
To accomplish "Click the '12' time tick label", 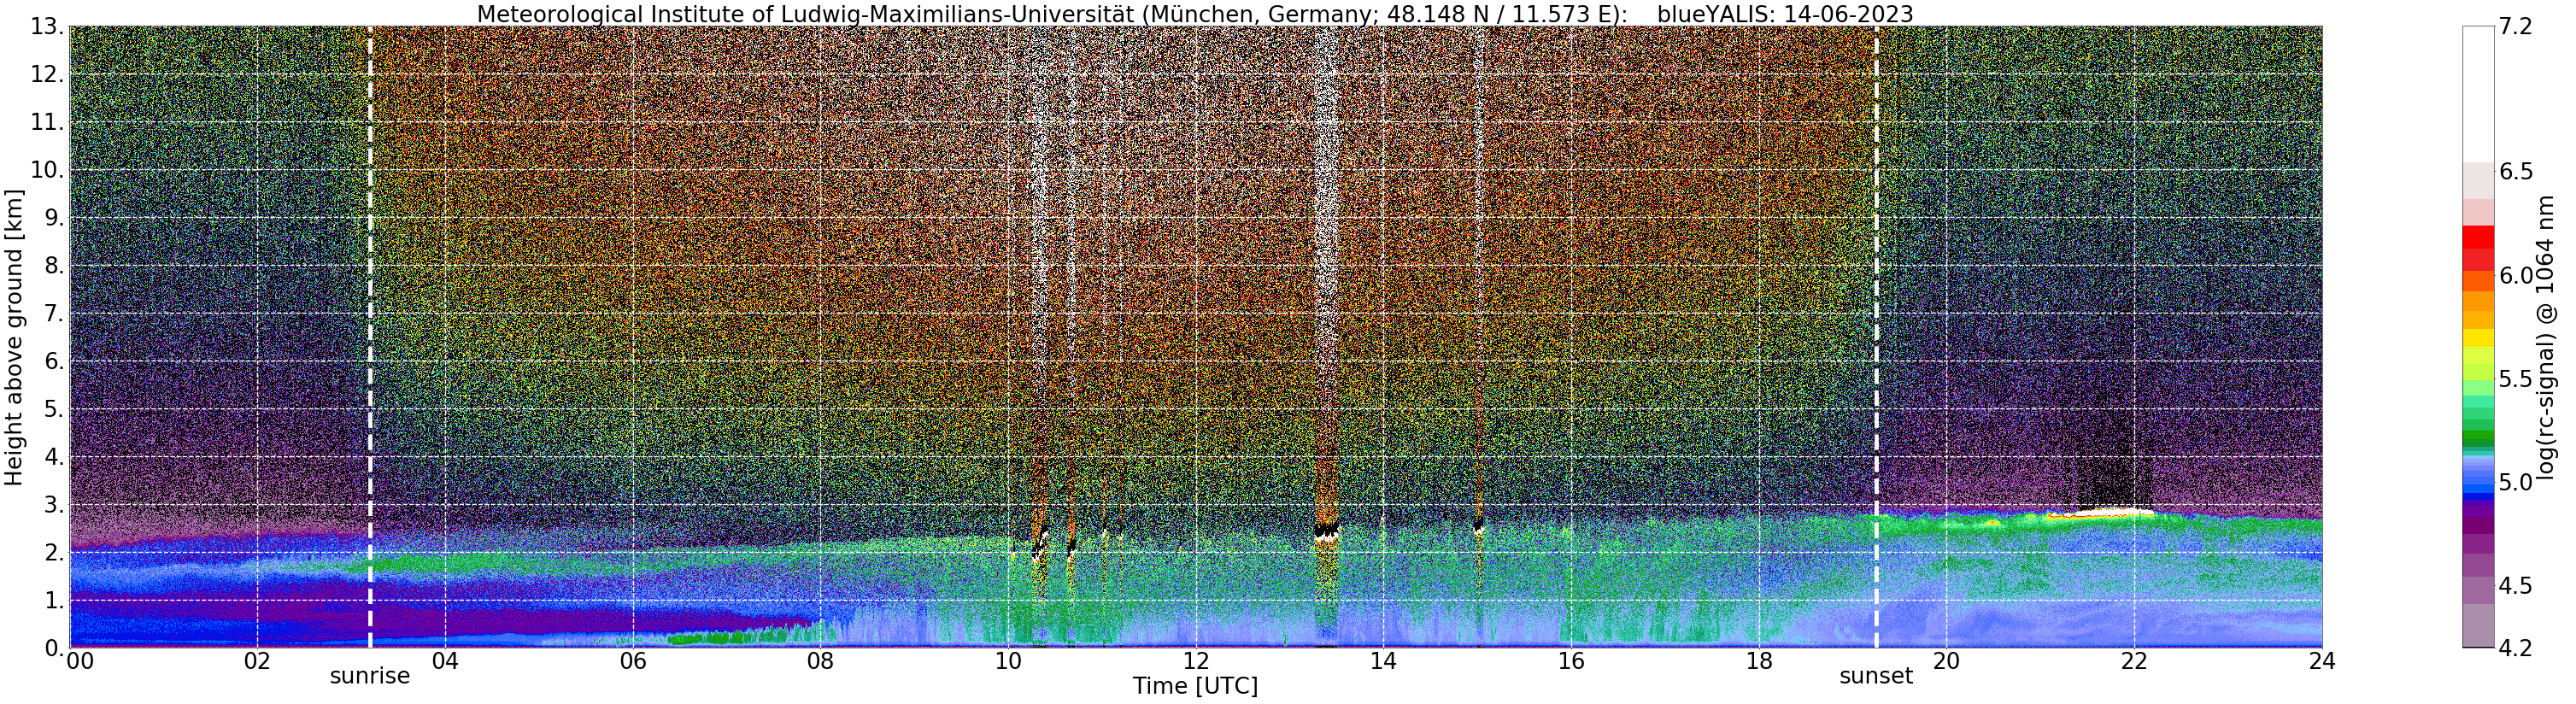I will [1196, 661].
